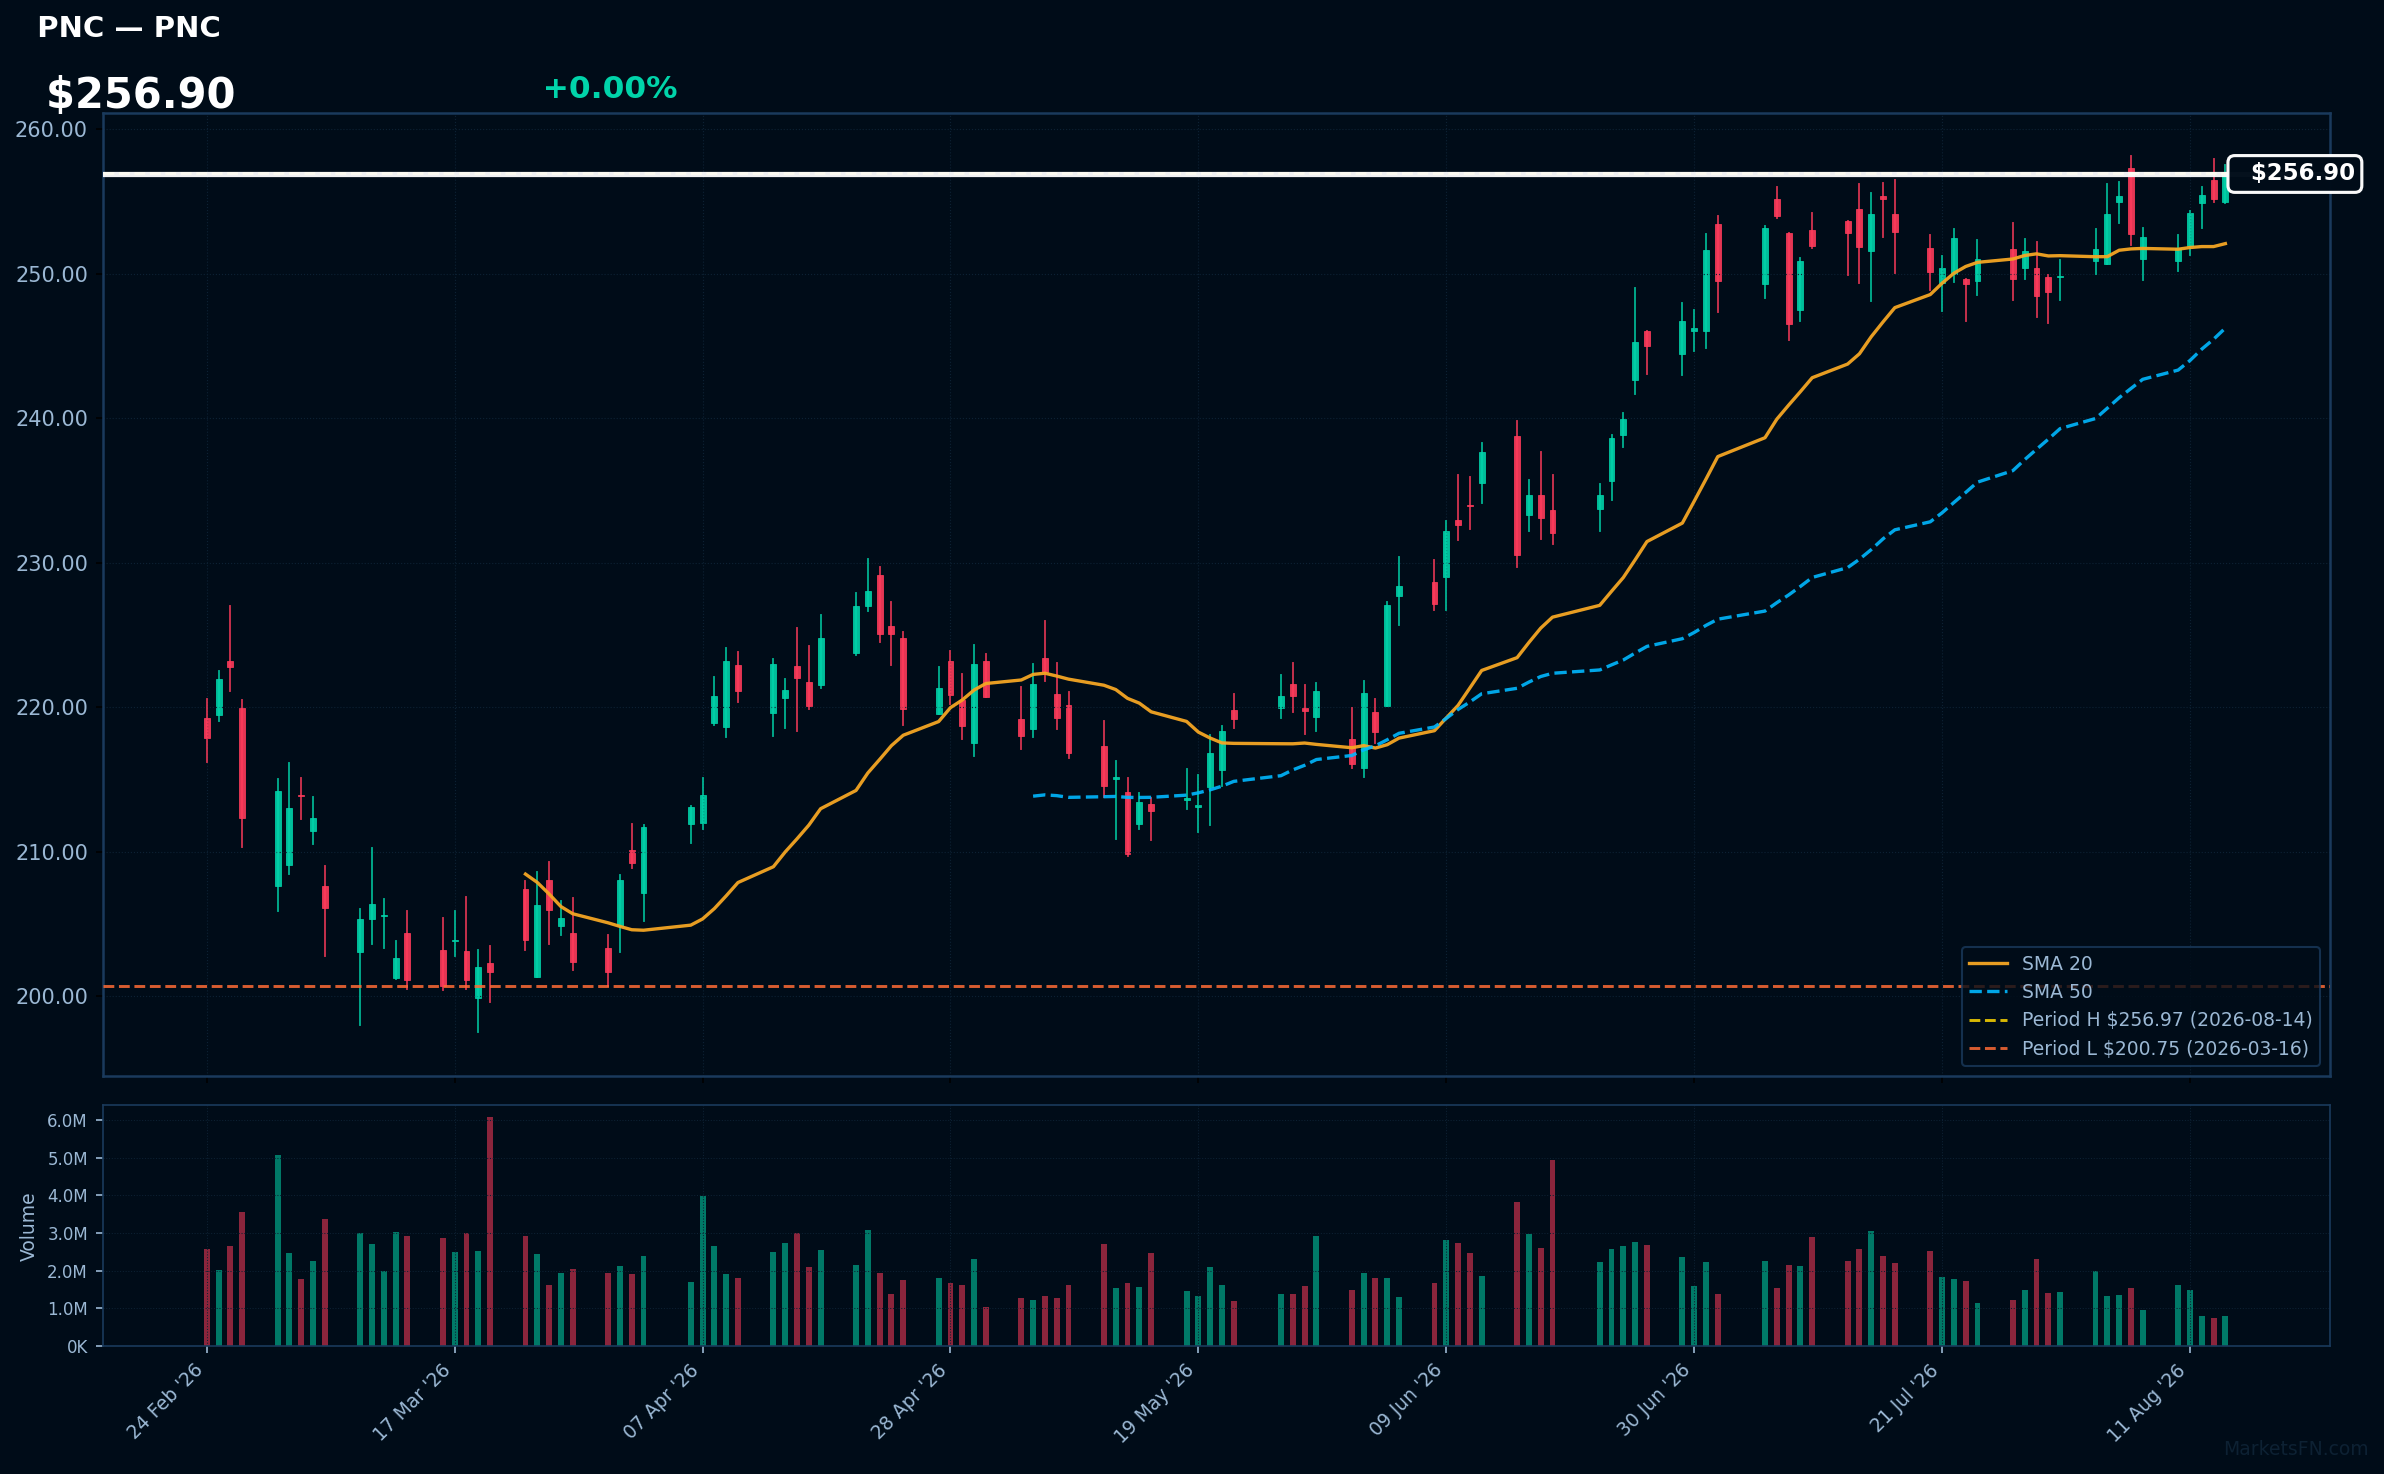2384x1474 pixels.
Task: Click the 200.00 price axis label
Action: pos(52,997)
